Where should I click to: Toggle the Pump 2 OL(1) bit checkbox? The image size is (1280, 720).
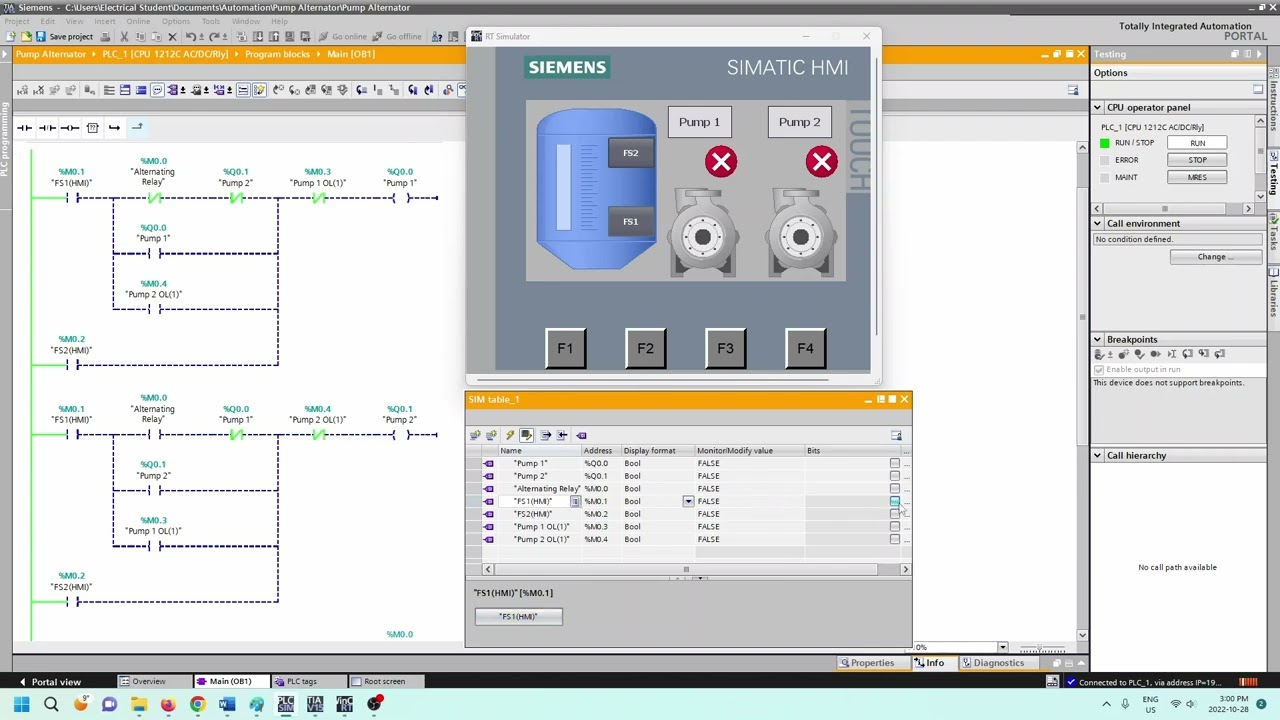pos(894,540)
